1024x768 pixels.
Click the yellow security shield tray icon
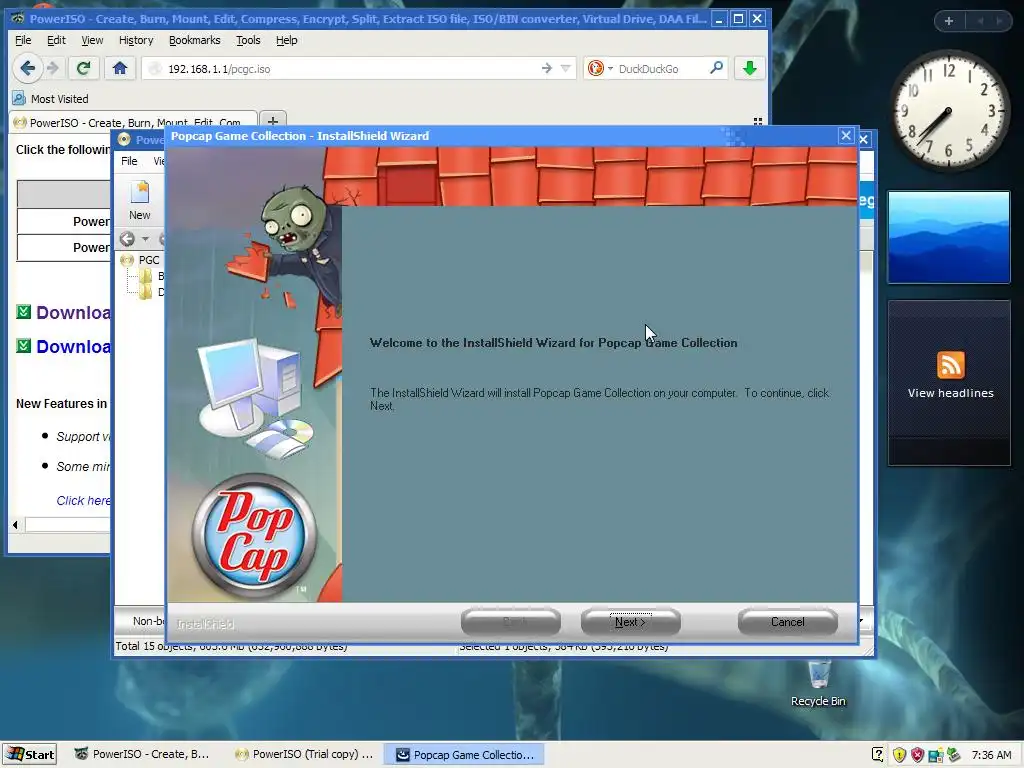tap(899, 755)
